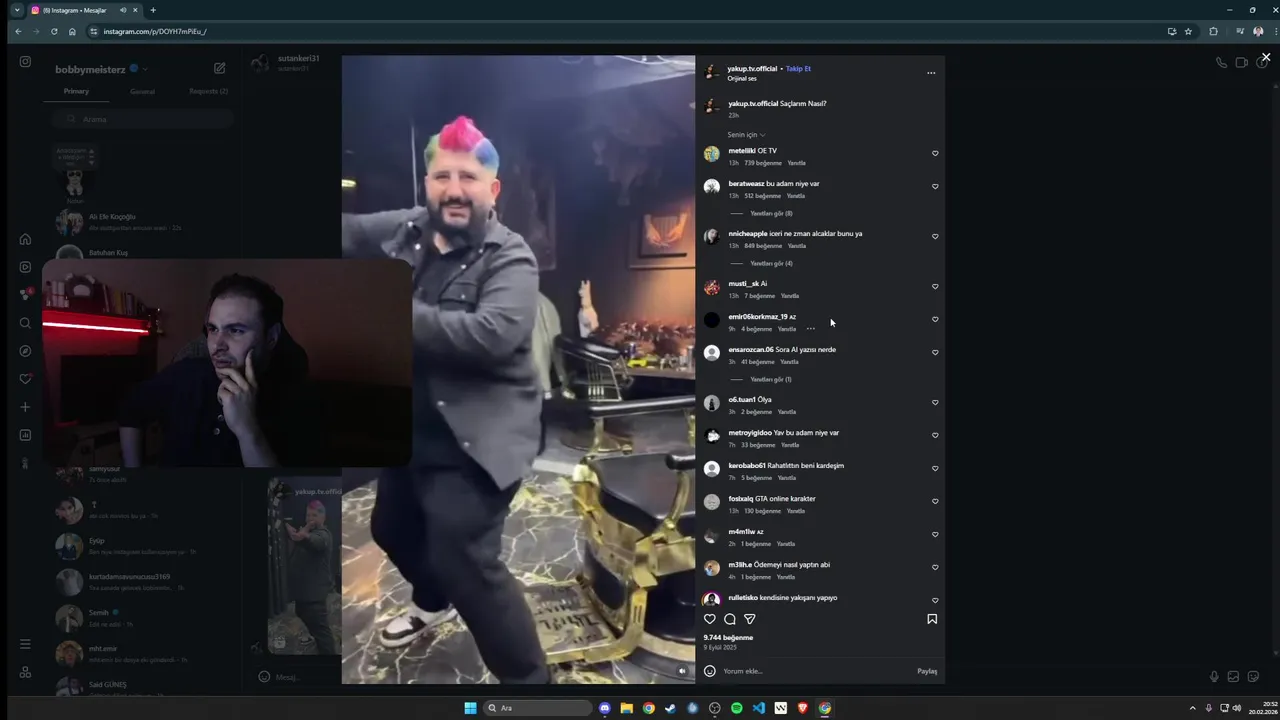Select the Instagram Mesajlar browser tab
Image resolution: width=1280 pixels, height=720 pixels.
[85, 10]
